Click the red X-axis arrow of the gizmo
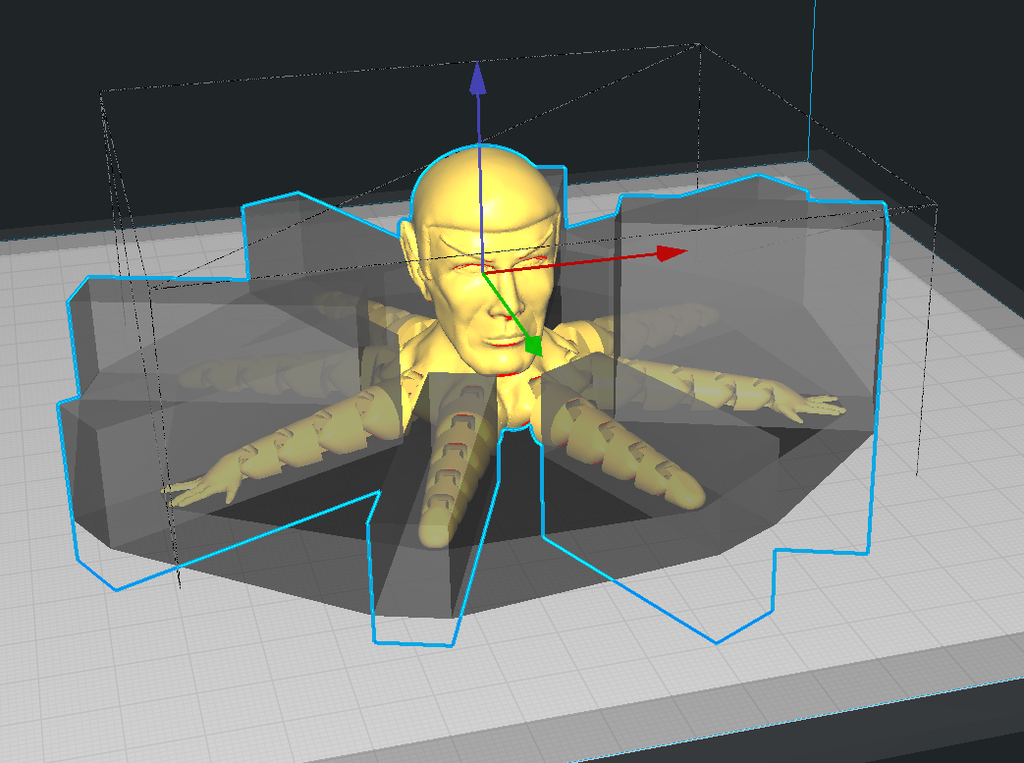 tap(671, 253)
